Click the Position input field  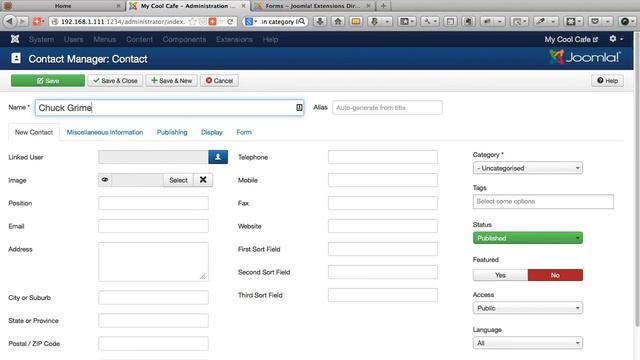pos(153,203)
